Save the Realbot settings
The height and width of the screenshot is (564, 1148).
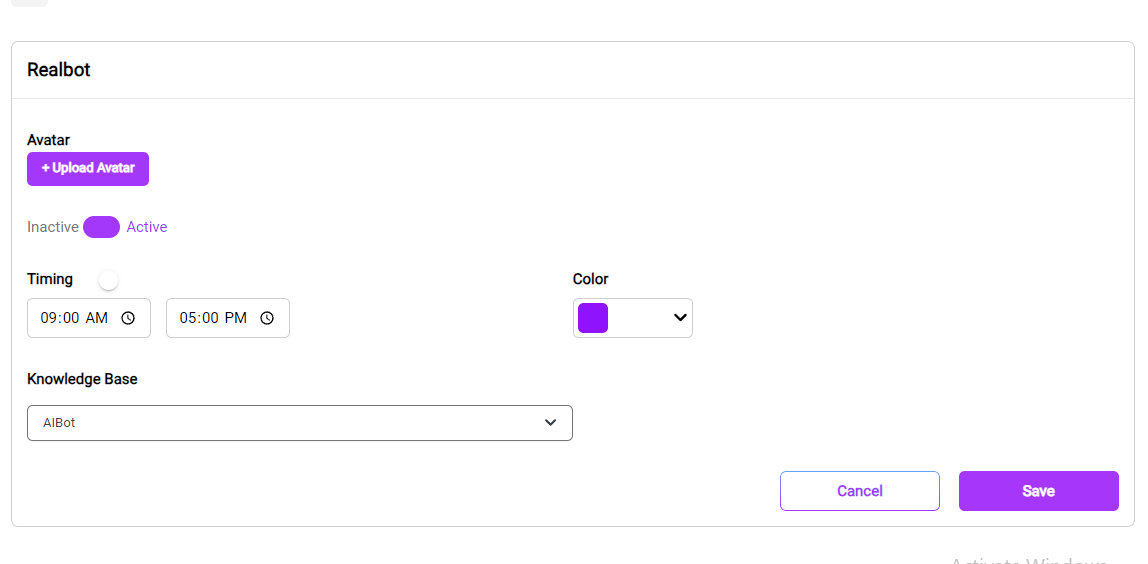tap(1038, 491)
